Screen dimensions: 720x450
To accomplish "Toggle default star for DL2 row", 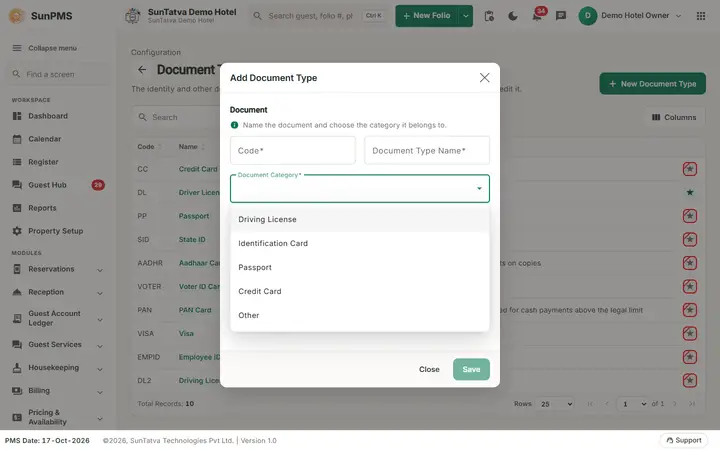I will click(x=690, y=380).
